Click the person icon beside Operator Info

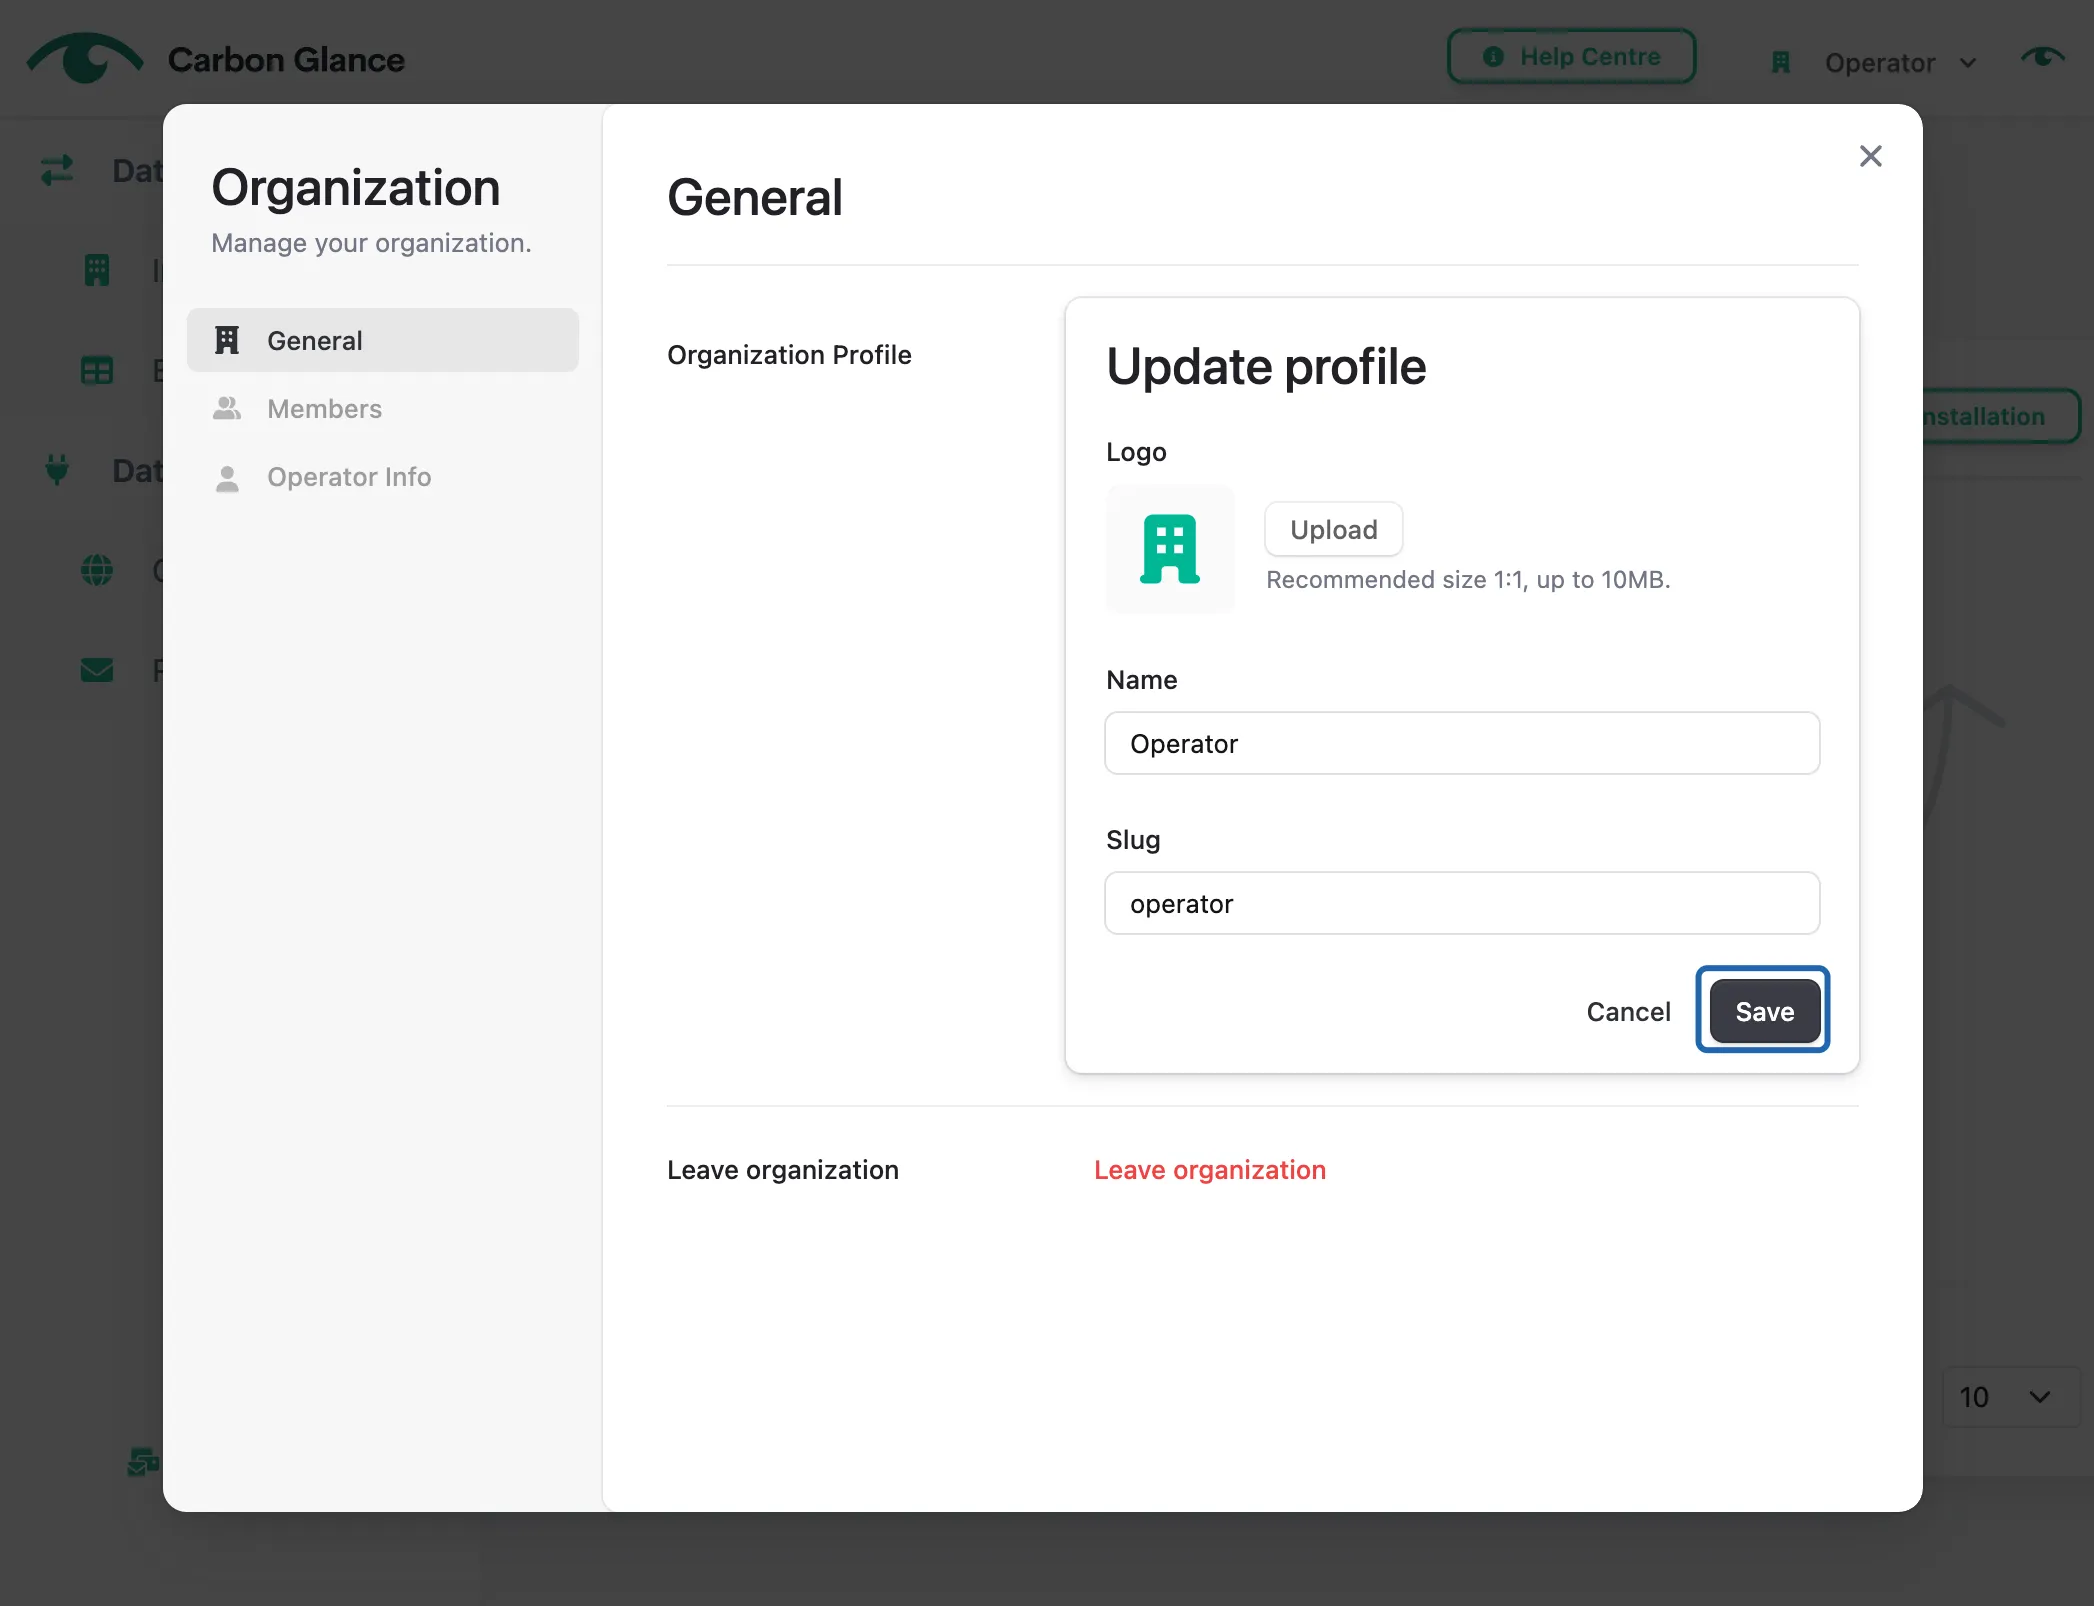click(227, 479)
